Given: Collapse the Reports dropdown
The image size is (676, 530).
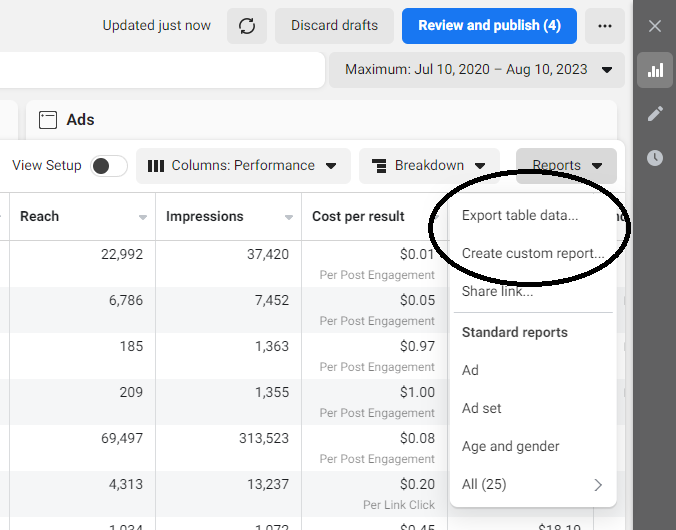Looking at the screenshot, I should [x=566, y=166].
